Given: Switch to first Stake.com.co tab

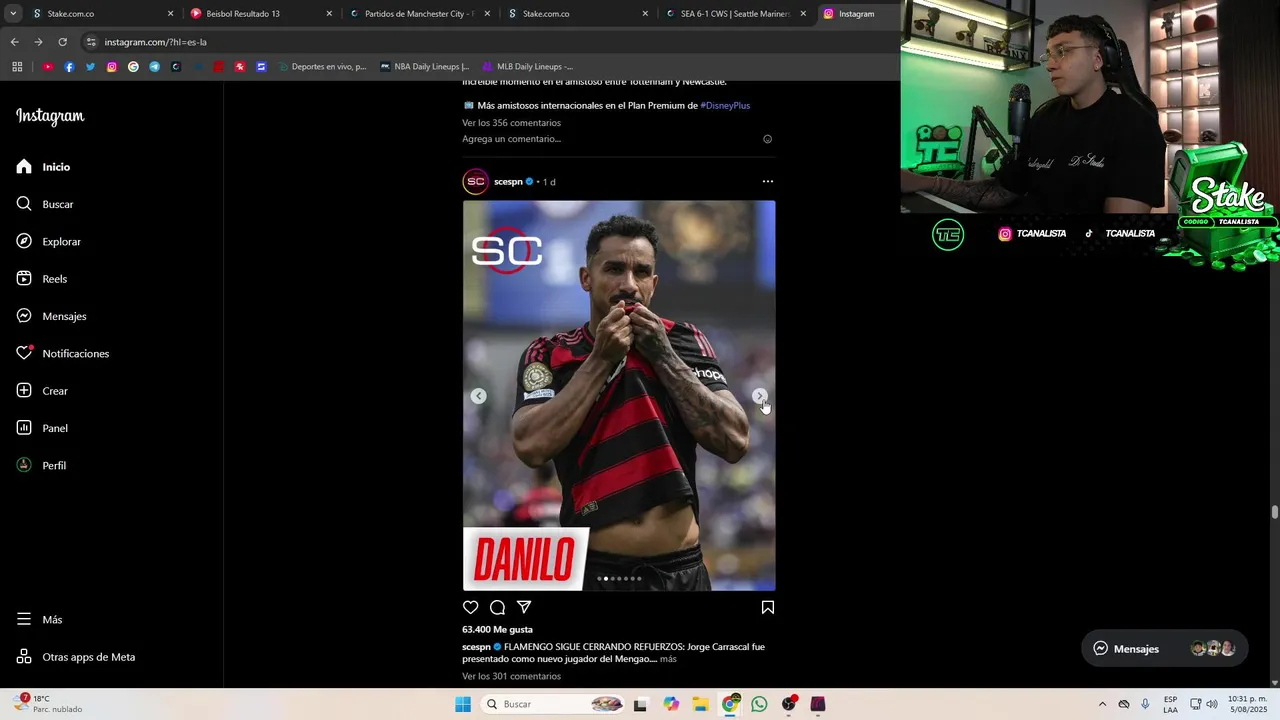Looking at the screenshot, I should (x=101, y=14).
